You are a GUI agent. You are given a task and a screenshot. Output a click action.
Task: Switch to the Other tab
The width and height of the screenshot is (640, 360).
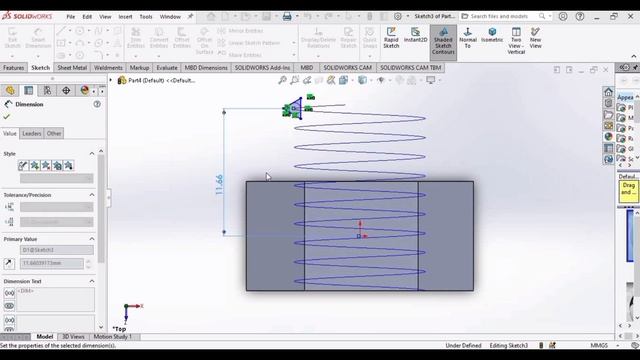(x=53, y=133)
